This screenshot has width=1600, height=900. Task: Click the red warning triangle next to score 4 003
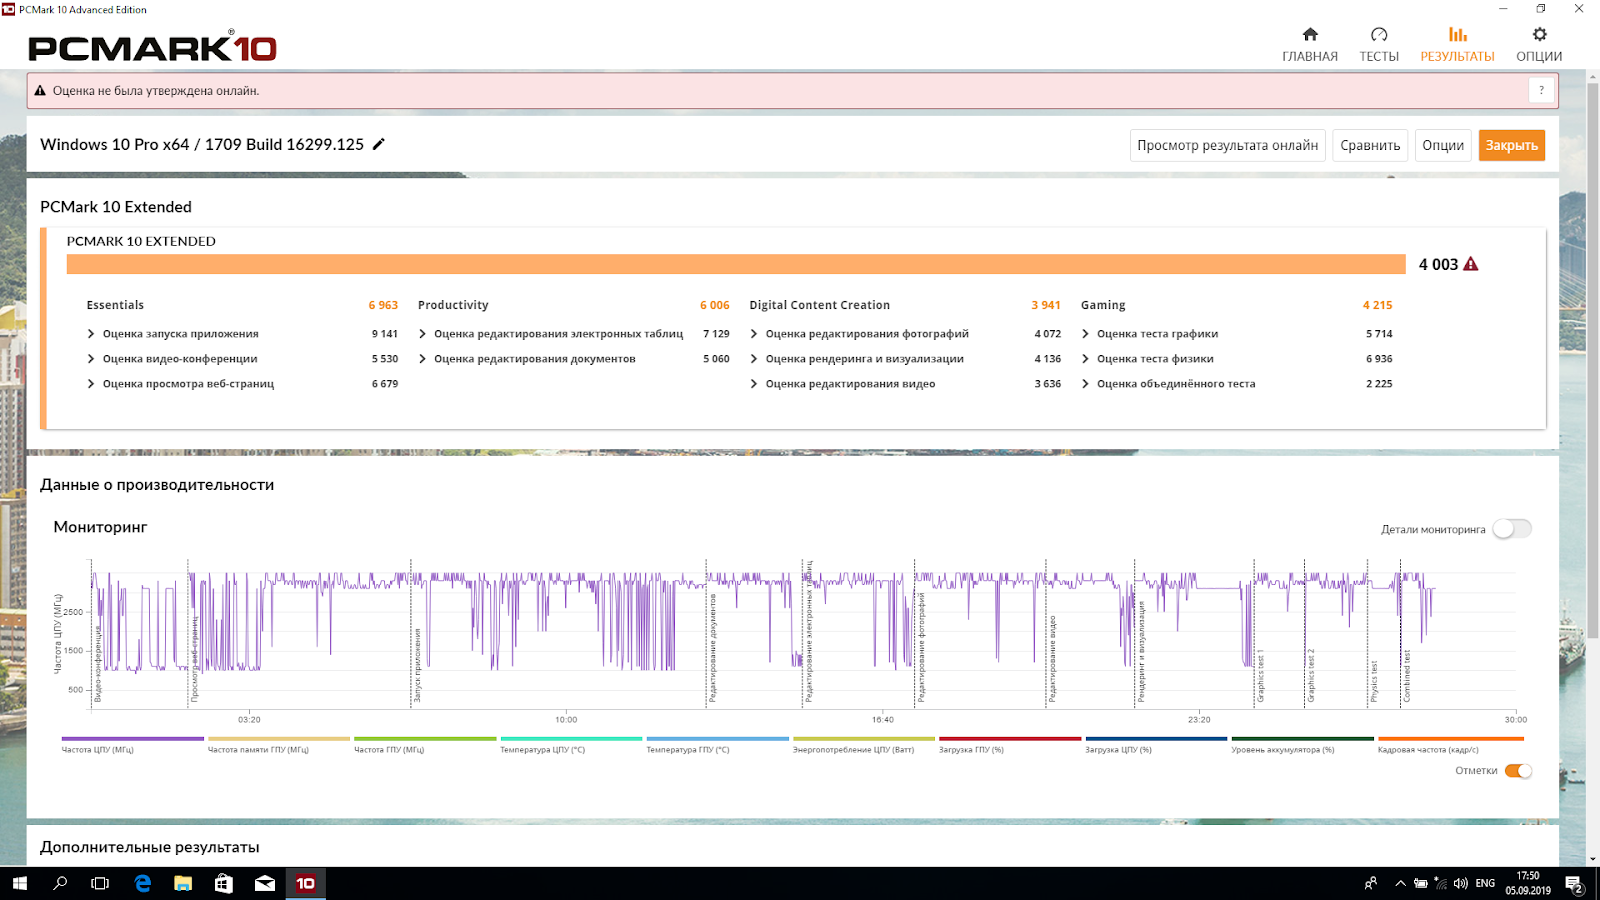coord(1470,264)
